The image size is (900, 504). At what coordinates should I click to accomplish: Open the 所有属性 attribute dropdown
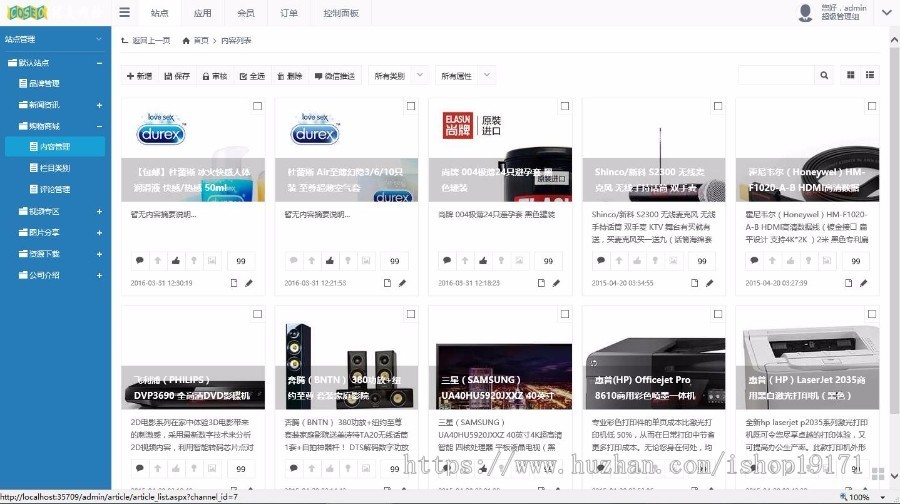coord(465,75)
